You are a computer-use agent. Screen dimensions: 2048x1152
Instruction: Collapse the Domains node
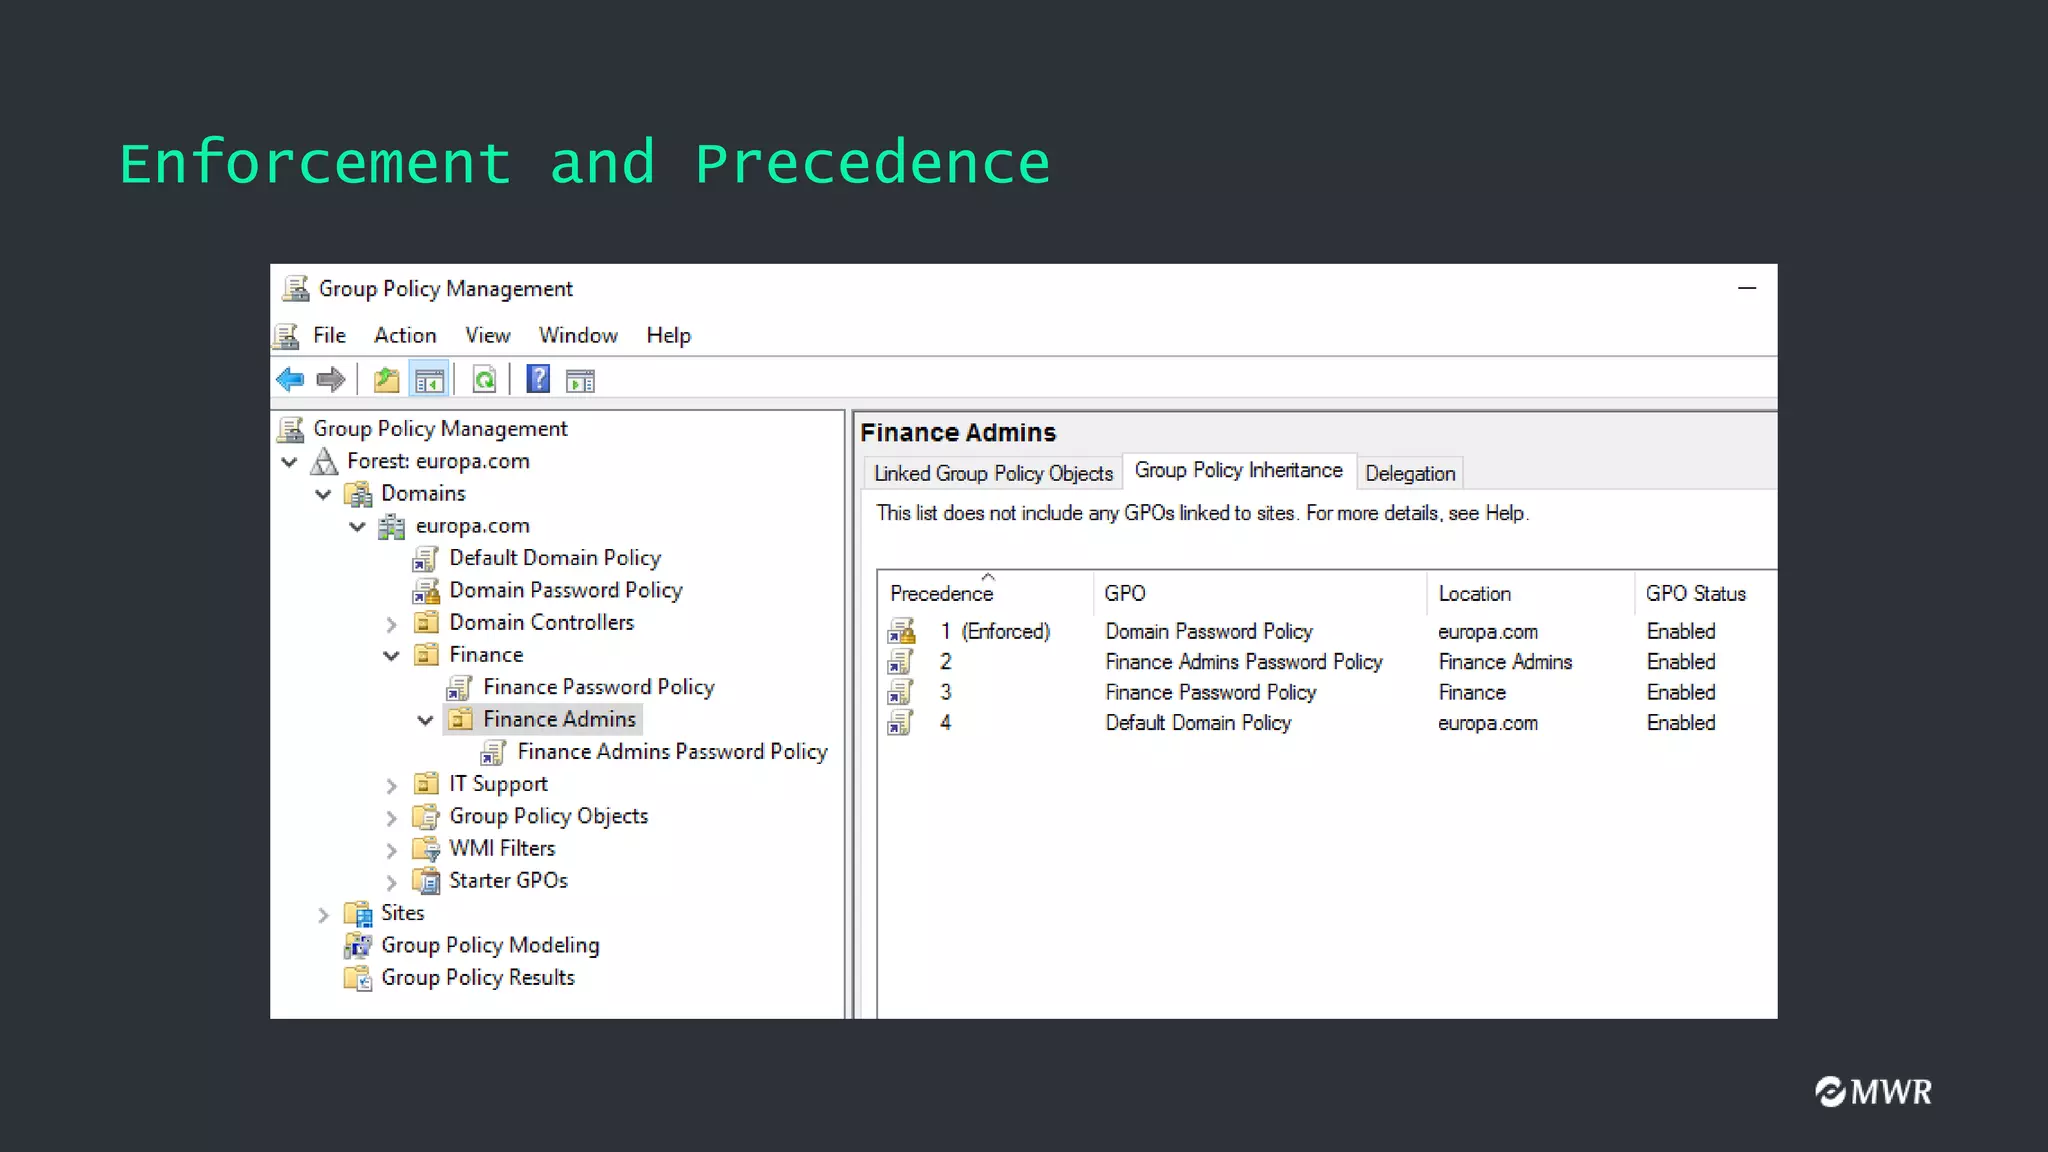point(323,494)
